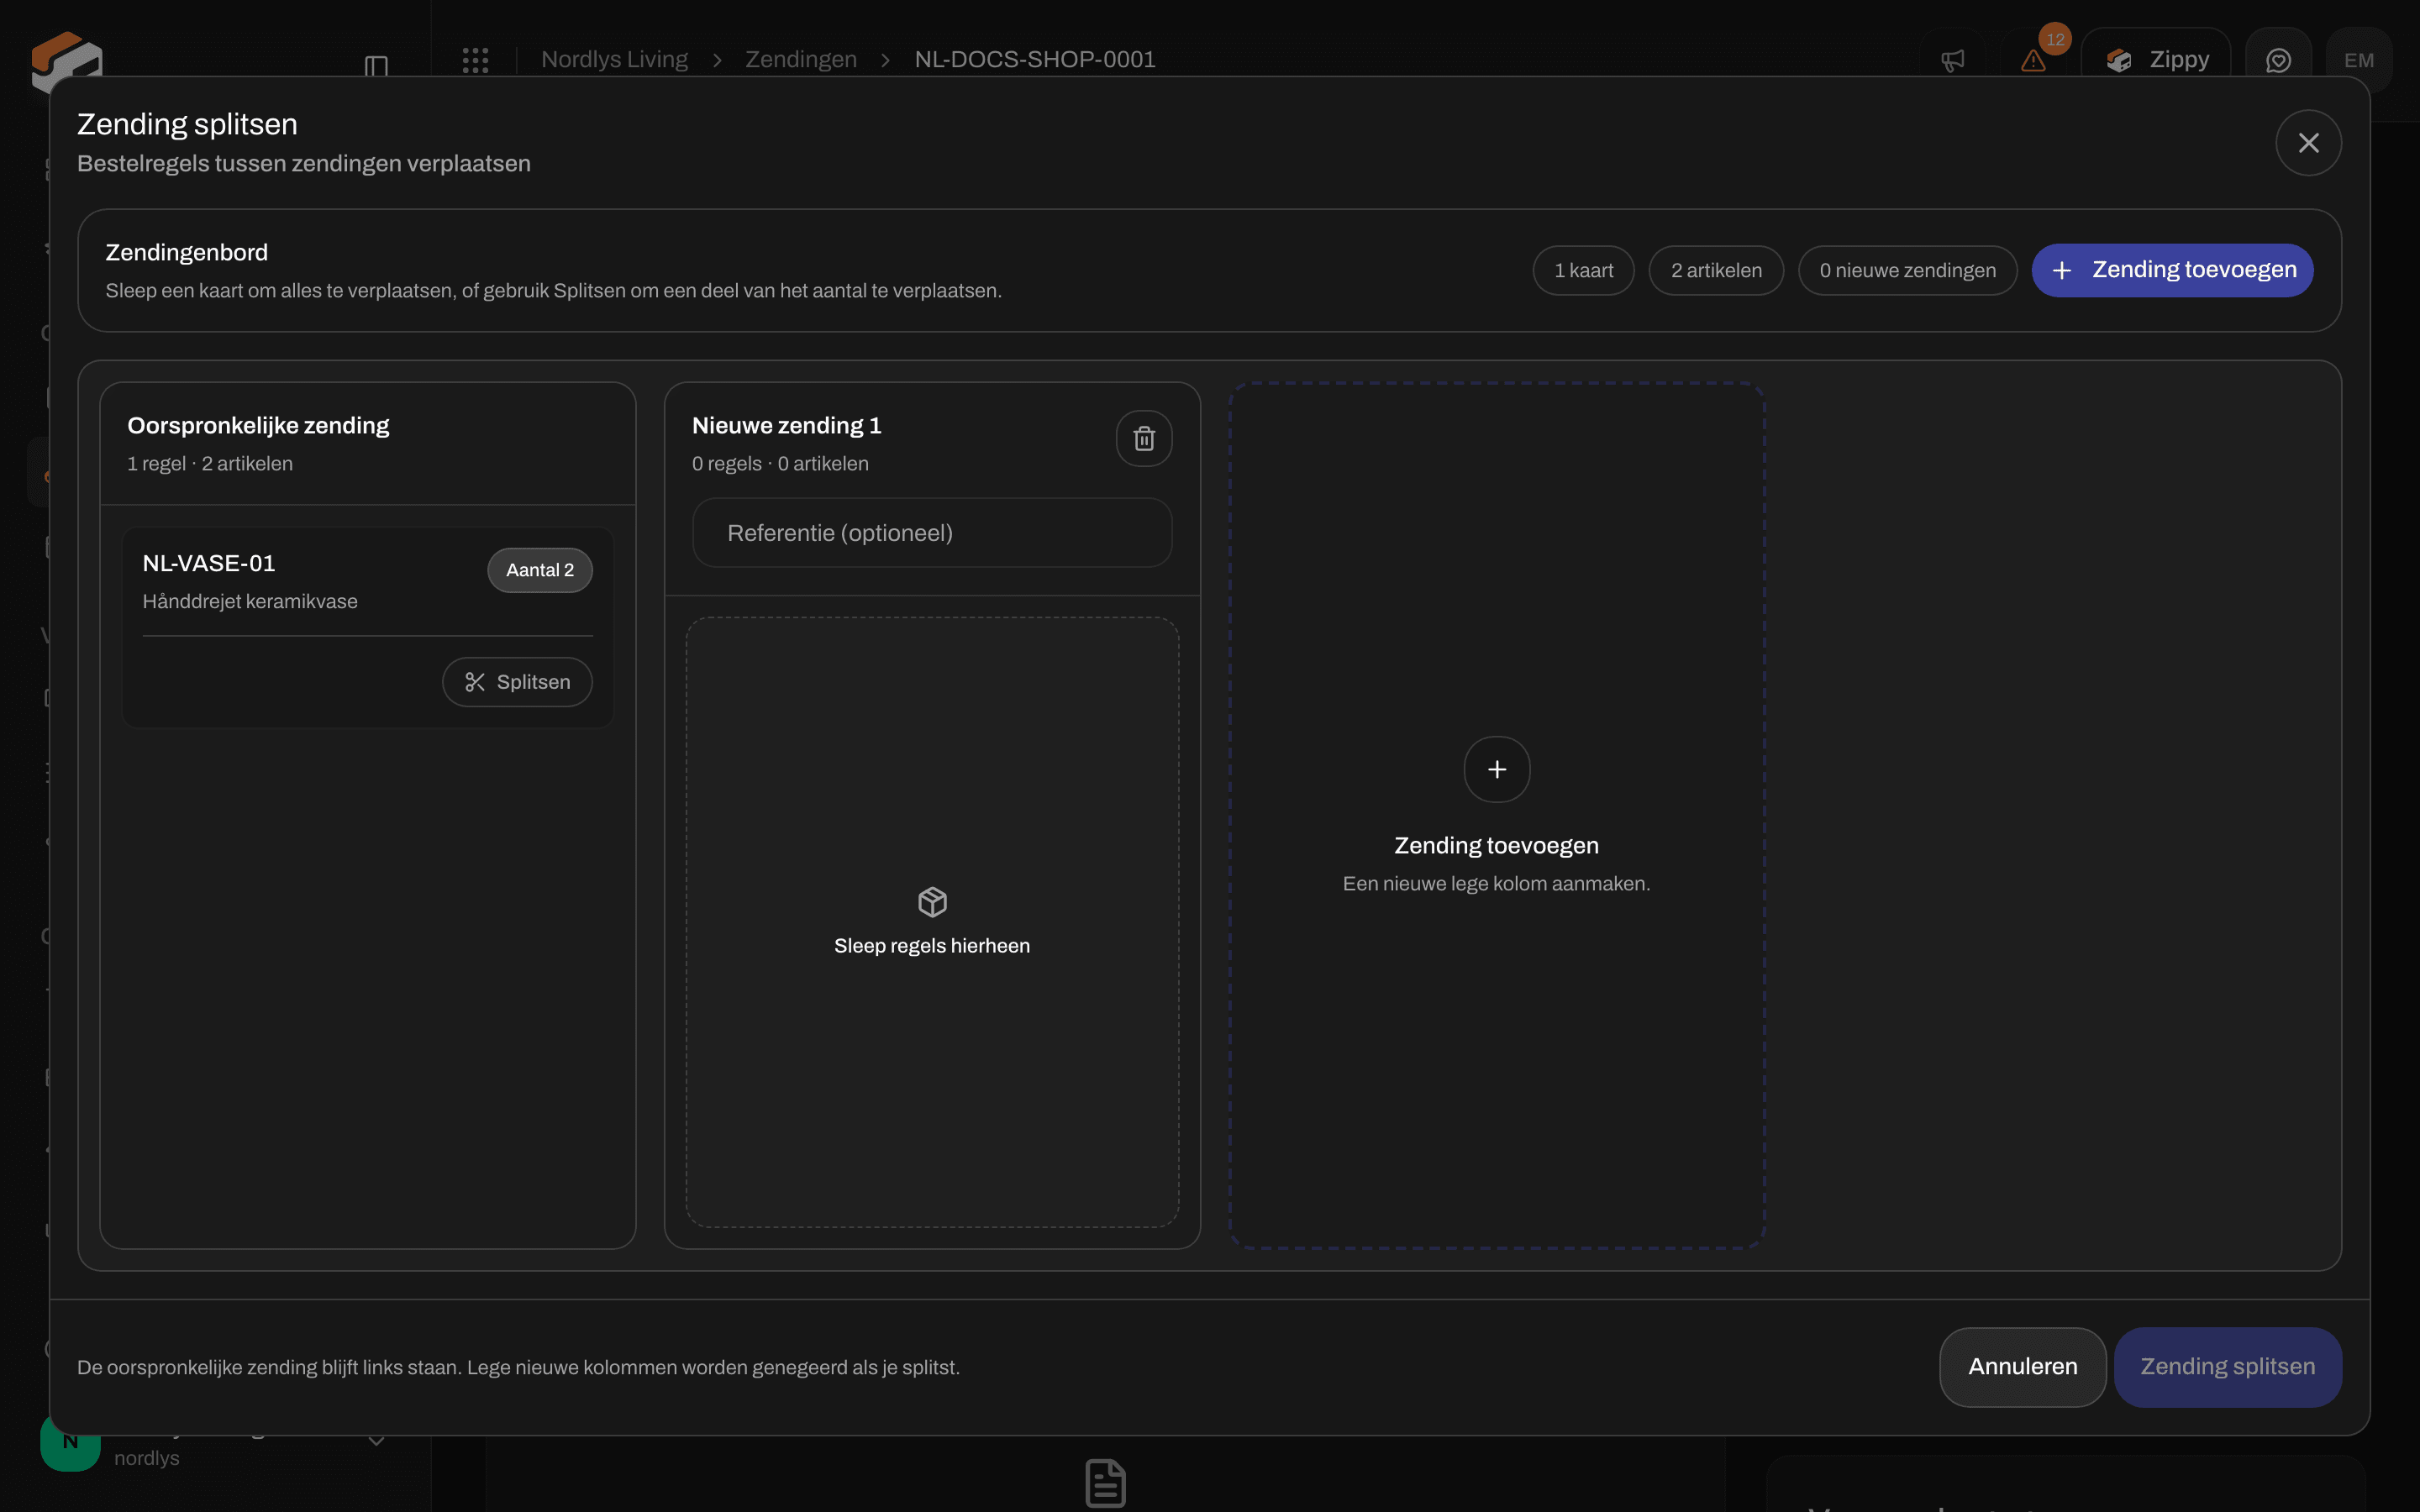
Task: Click the Zendingenbord heading
Action: point(187,253)
